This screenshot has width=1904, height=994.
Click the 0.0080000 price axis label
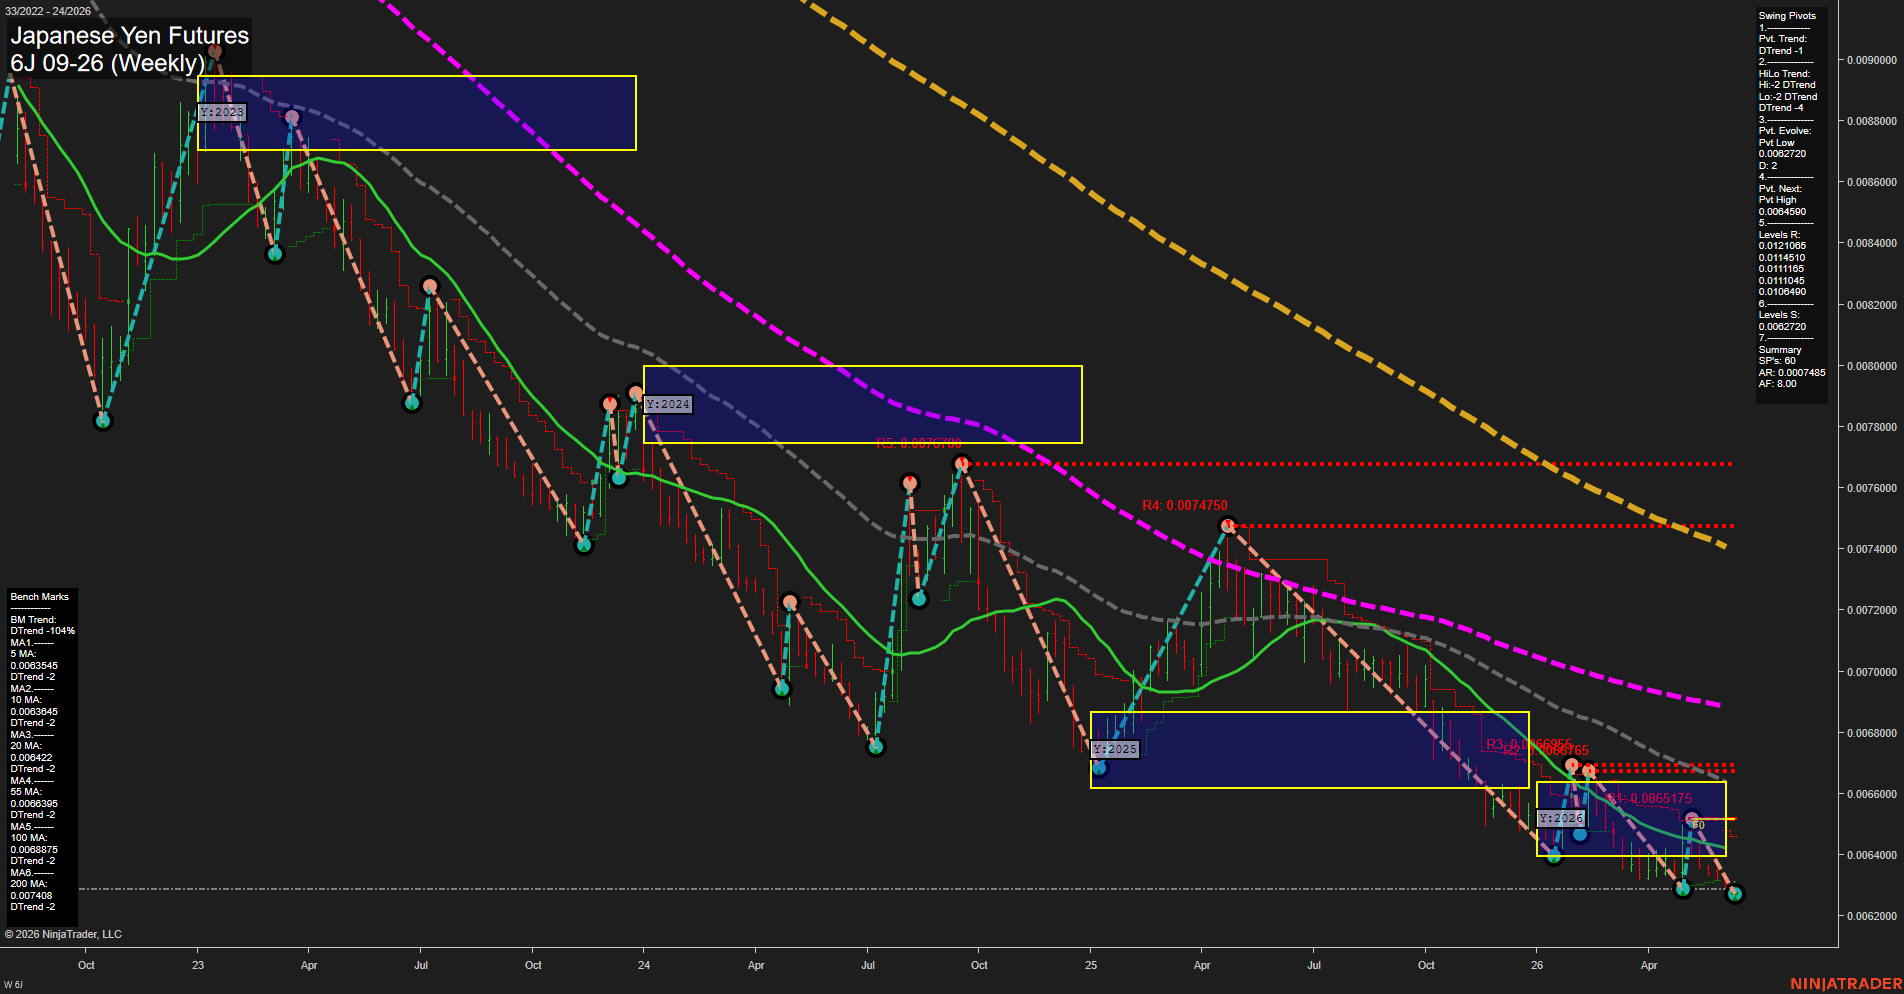pyautogui.click(x=1871, y=366)
